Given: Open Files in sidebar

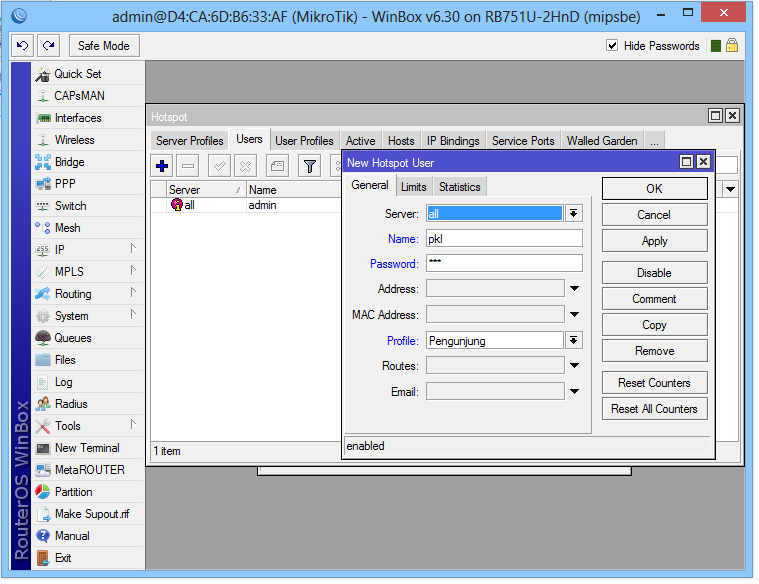Looking at the screenshot, I should (x=89, y=360).
